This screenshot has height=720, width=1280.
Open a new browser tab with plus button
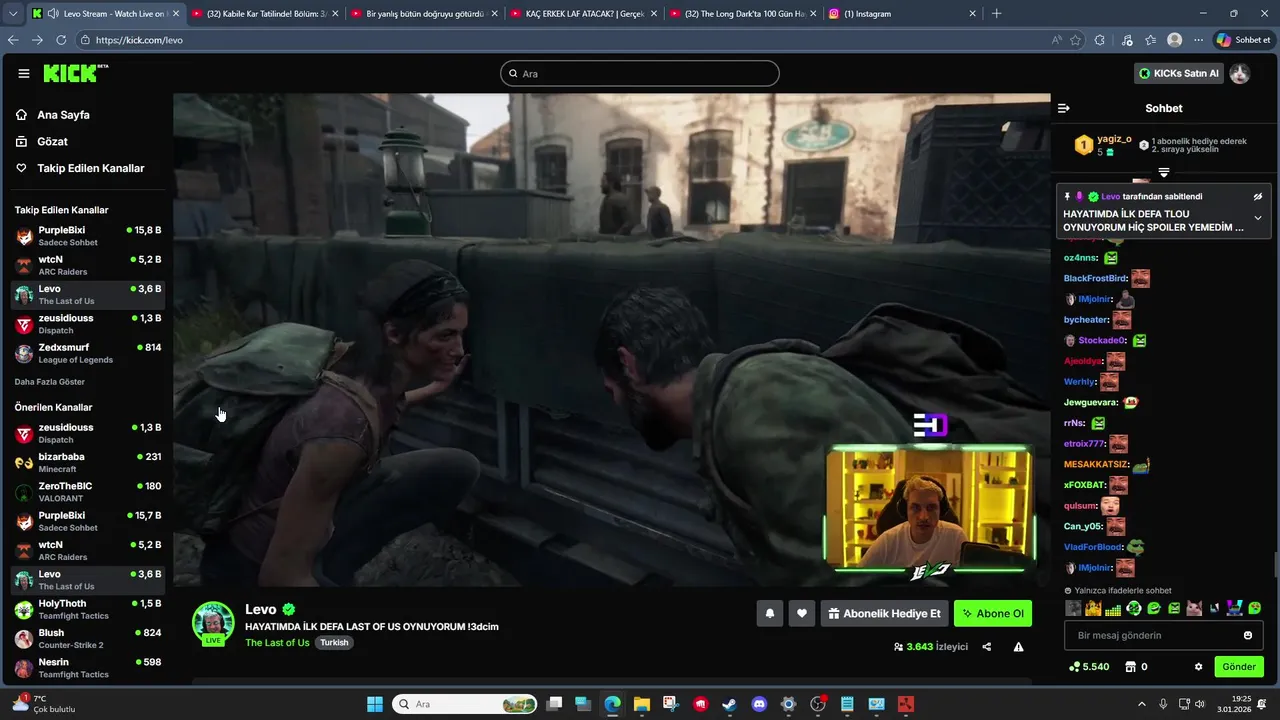[x=996, y=14]
